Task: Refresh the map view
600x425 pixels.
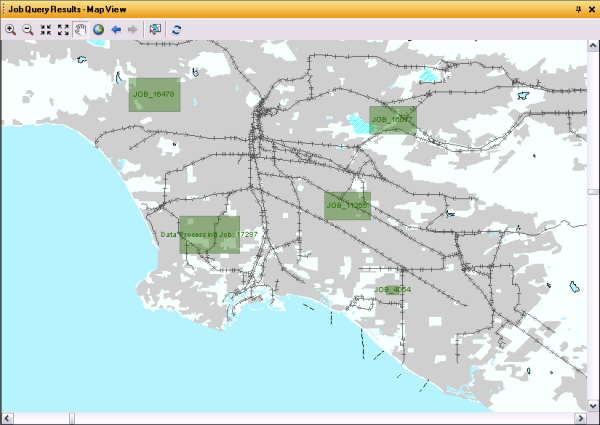Action: (177, 30)
